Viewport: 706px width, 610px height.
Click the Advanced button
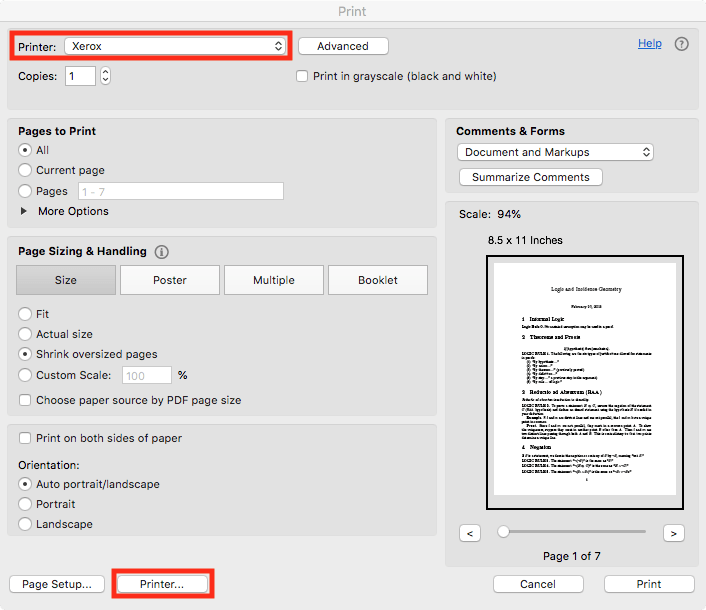(x=343, y=46)
